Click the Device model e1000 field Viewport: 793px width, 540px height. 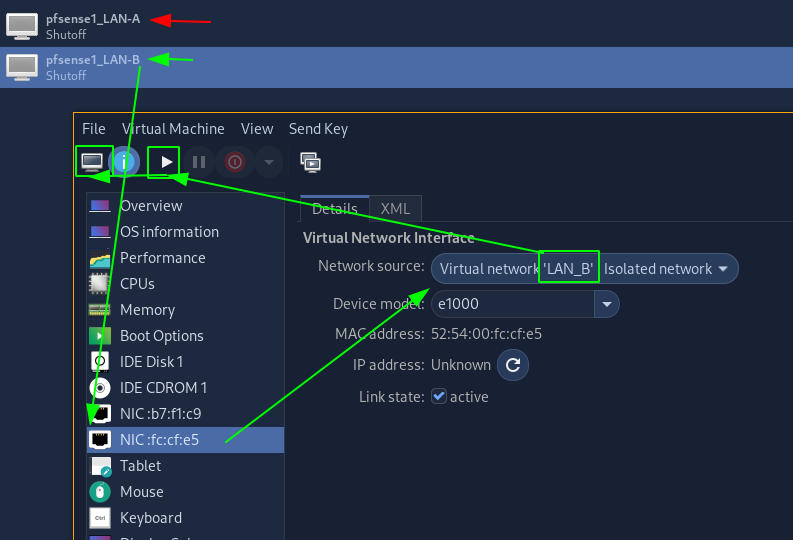coord(513,304)
